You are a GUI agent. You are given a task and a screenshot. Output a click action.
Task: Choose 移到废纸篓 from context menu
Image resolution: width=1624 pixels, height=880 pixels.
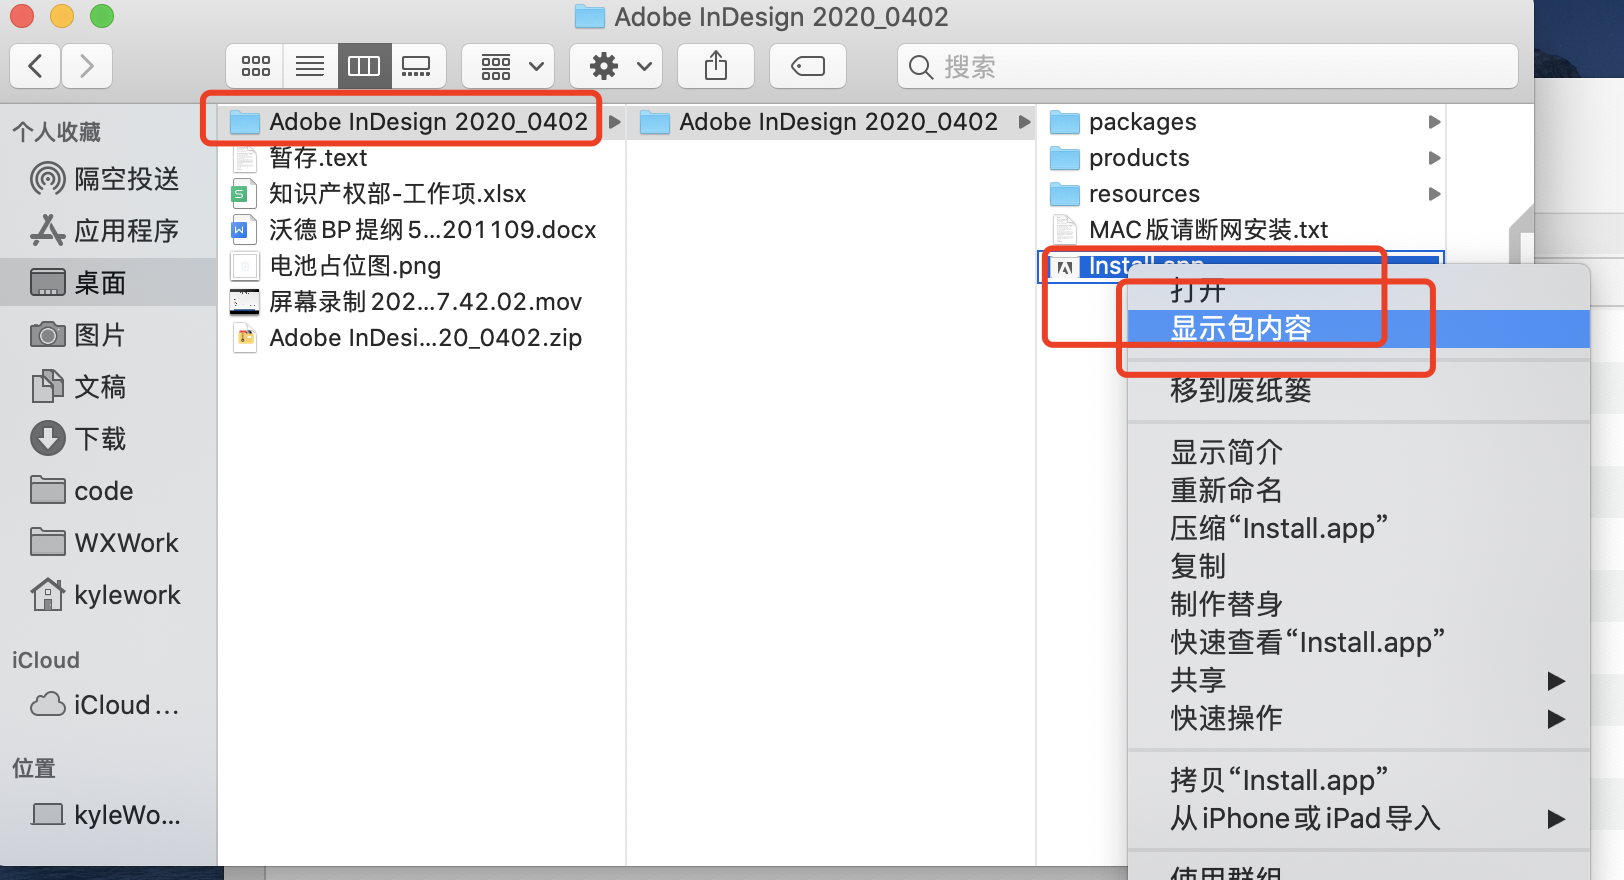(1358, 390)
